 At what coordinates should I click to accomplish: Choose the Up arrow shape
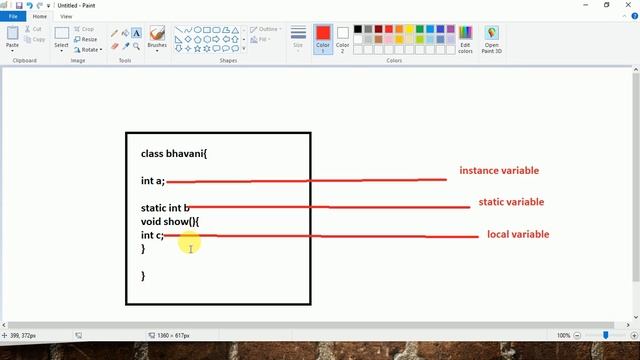(x=235, y=40)
